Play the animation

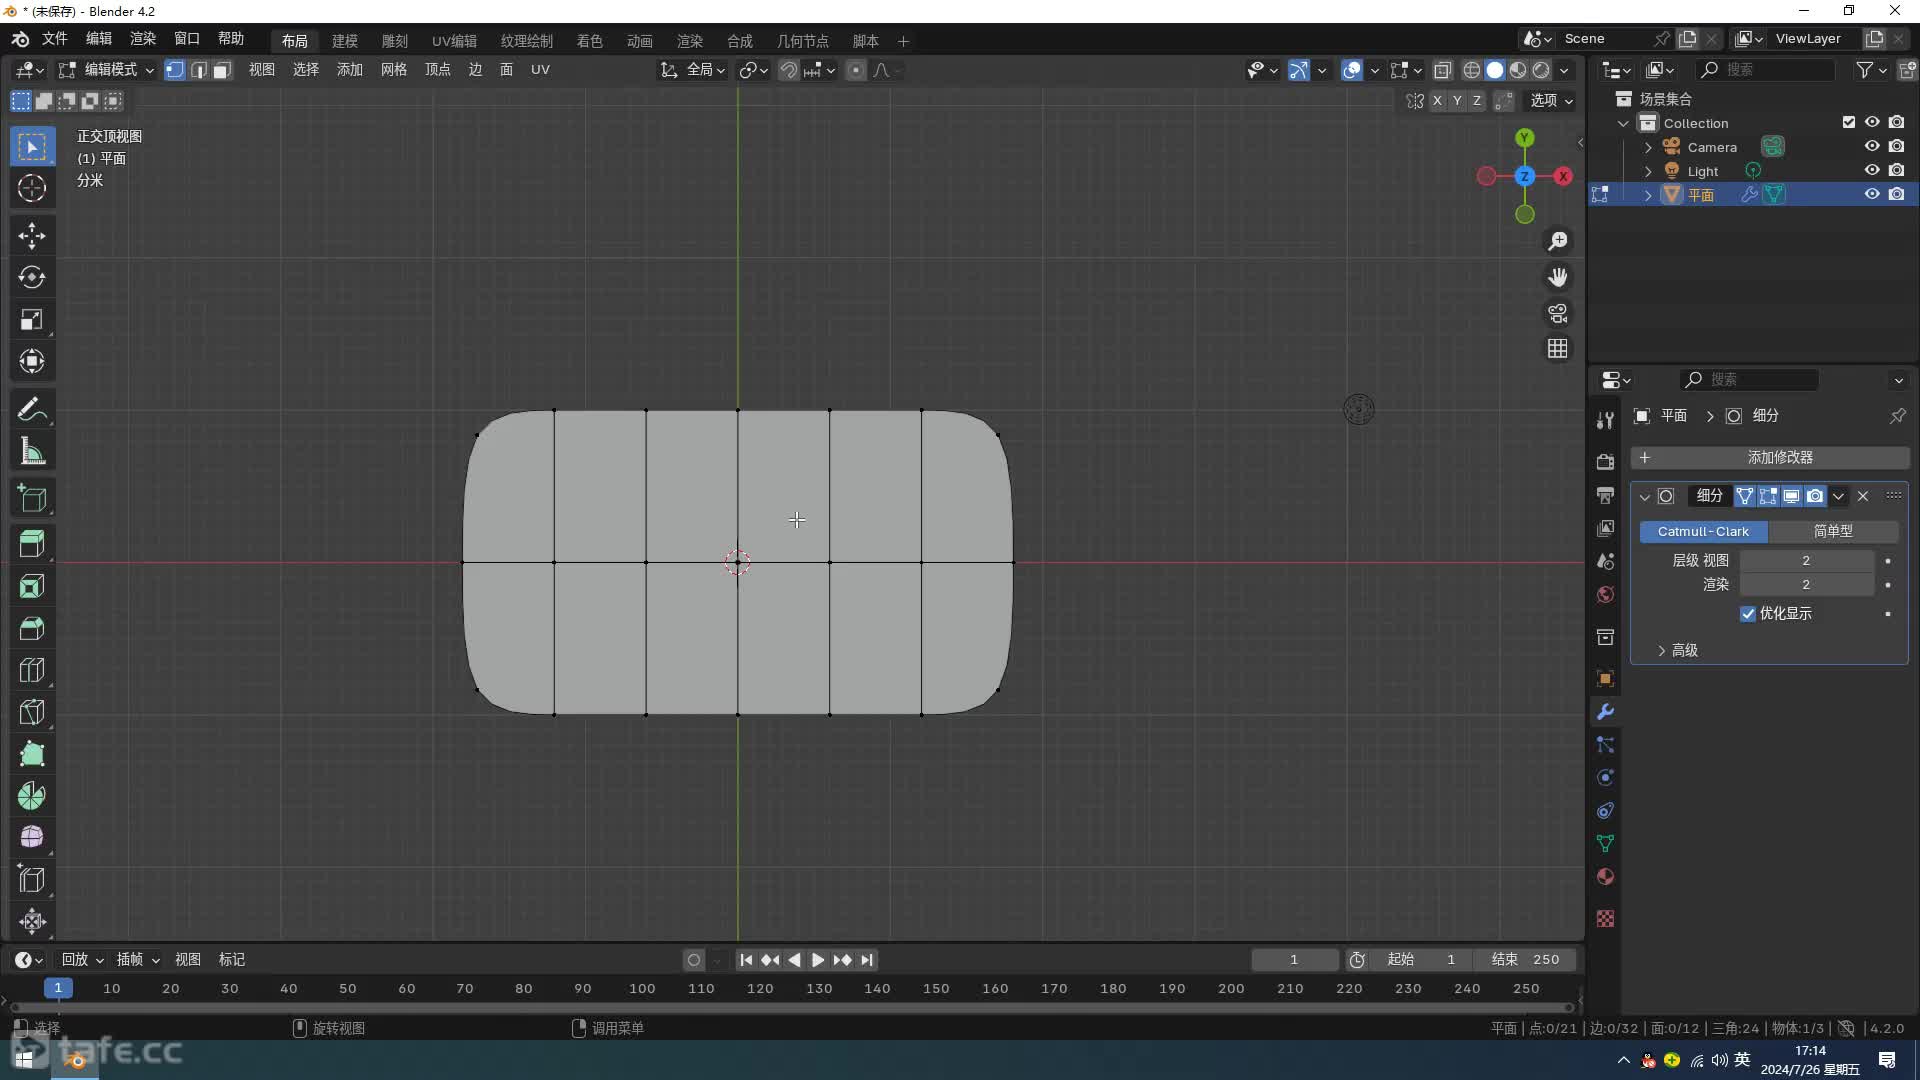[817, 960]
